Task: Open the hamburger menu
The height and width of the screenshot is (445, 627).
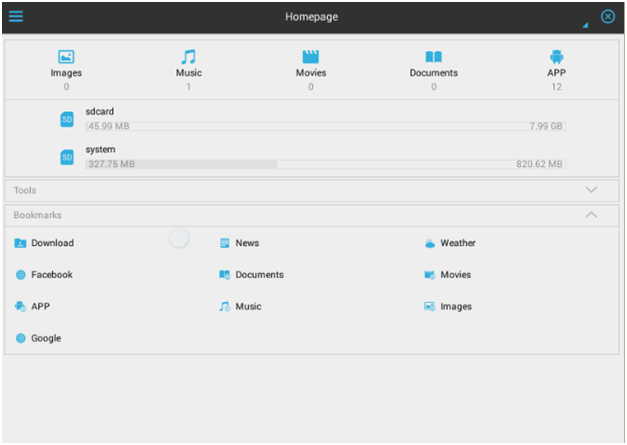Action: (16, 16)
